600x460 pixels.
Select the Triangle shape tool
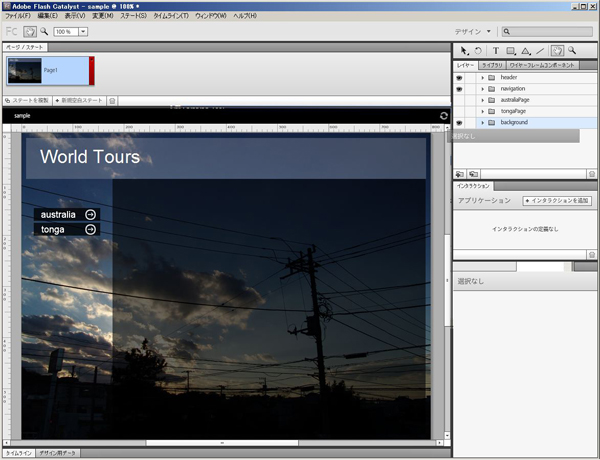[x=526, y=51]
